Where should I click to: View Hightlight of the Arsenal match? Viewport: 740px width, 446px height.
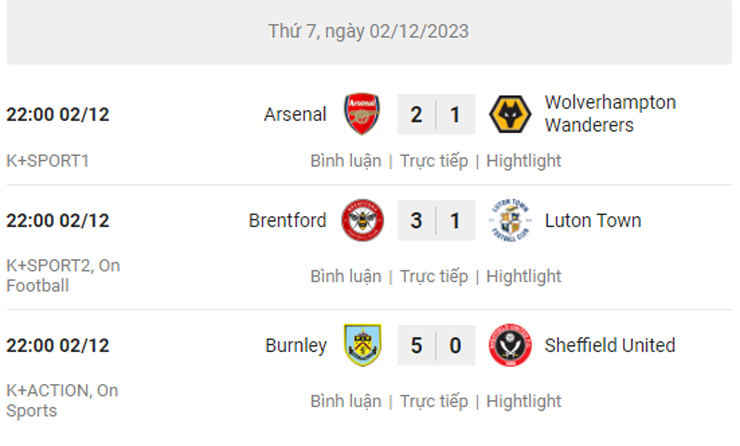point(524,161)
